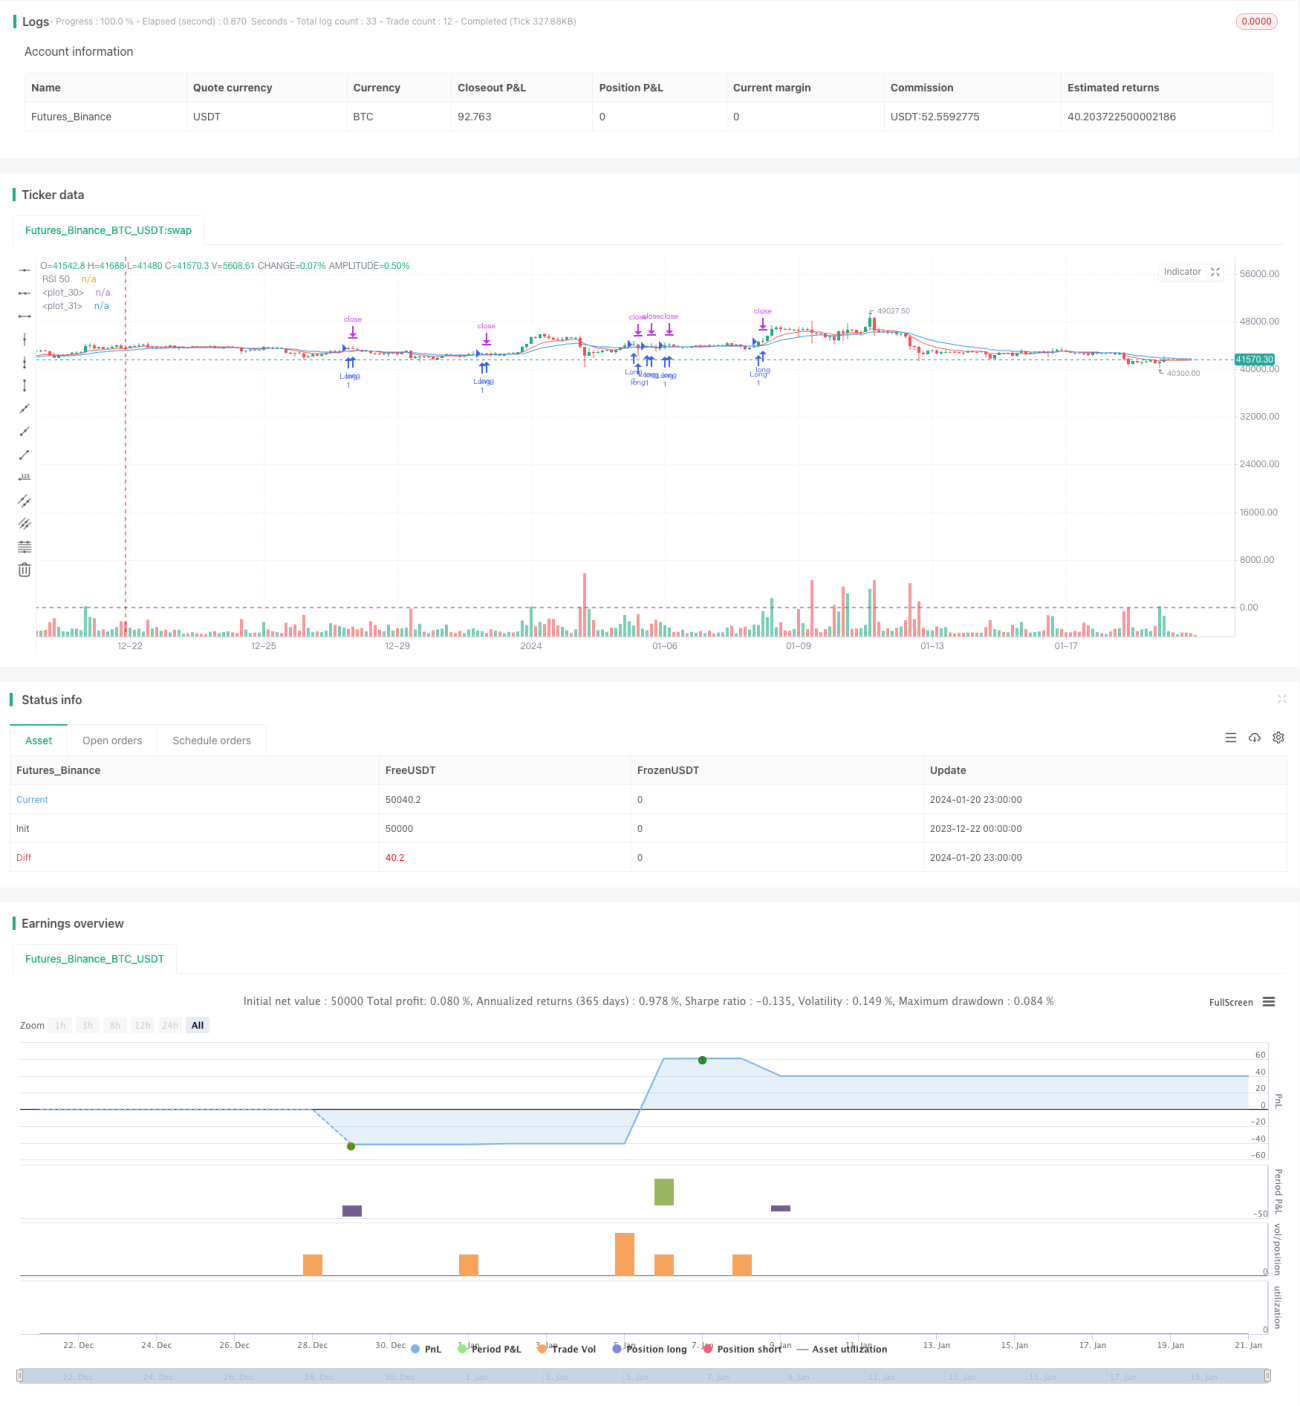
Task: Switch to the Schedule orders tab
Action: point(212,741)
